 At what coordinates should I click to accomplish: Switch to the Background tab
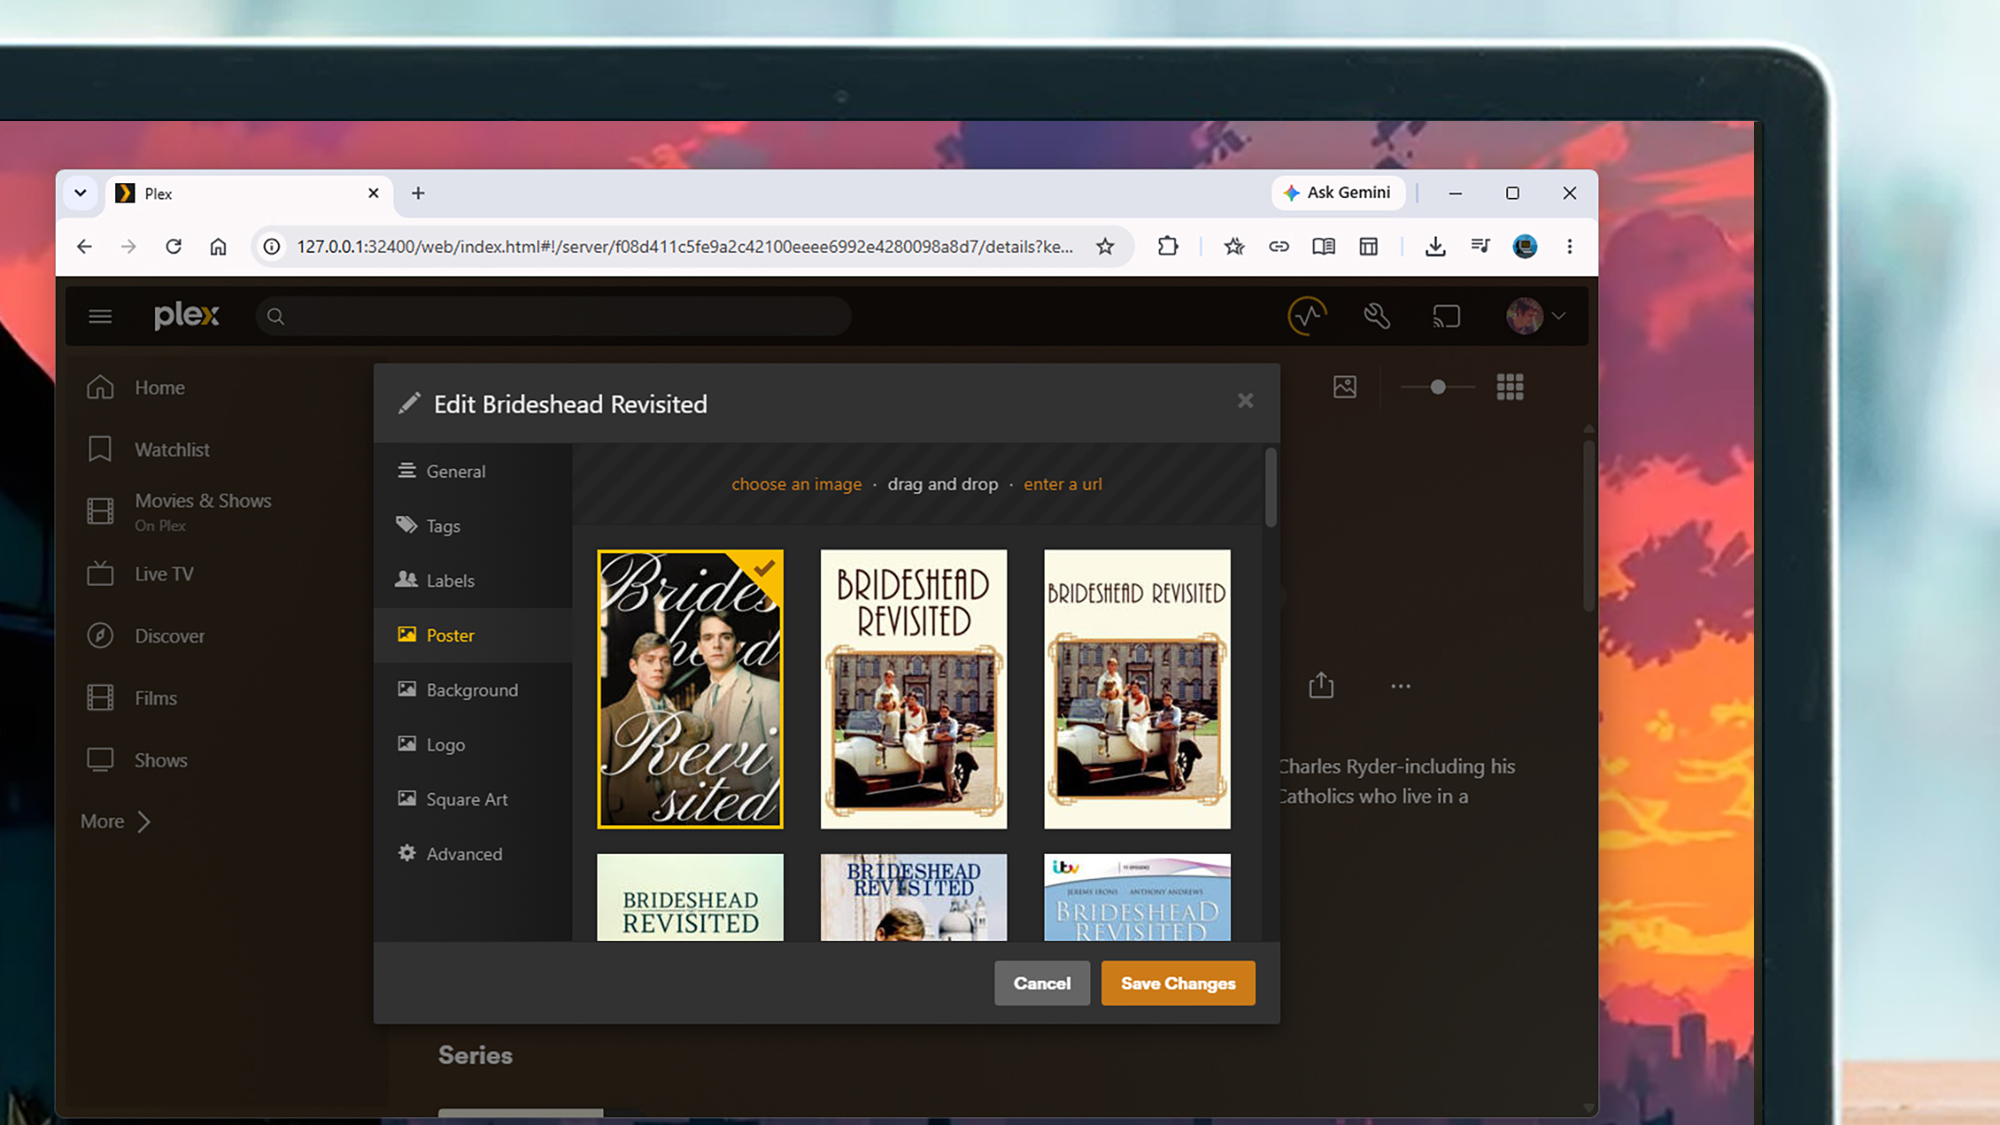pos(473,690)
